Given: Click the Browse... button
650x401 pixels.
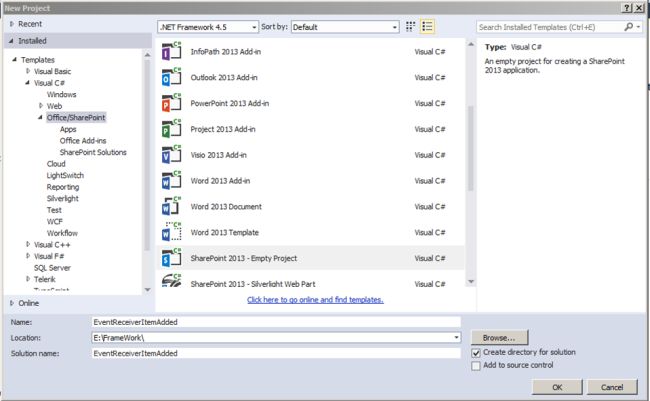Looking at the screenshot, I should (x=500, y=338).
